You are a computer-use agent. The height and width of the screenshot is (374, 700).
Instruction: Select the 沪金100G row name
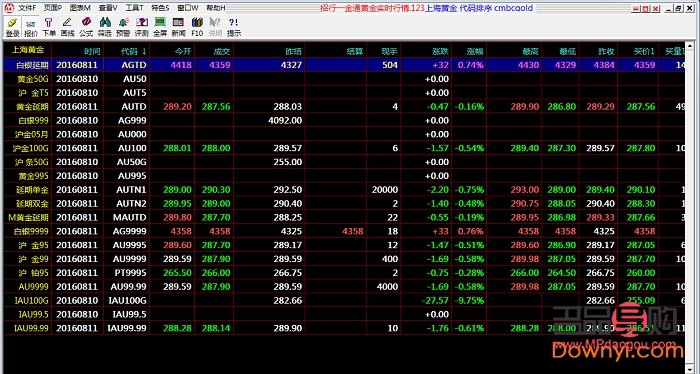pyautogui.click(x=30, y=148)
